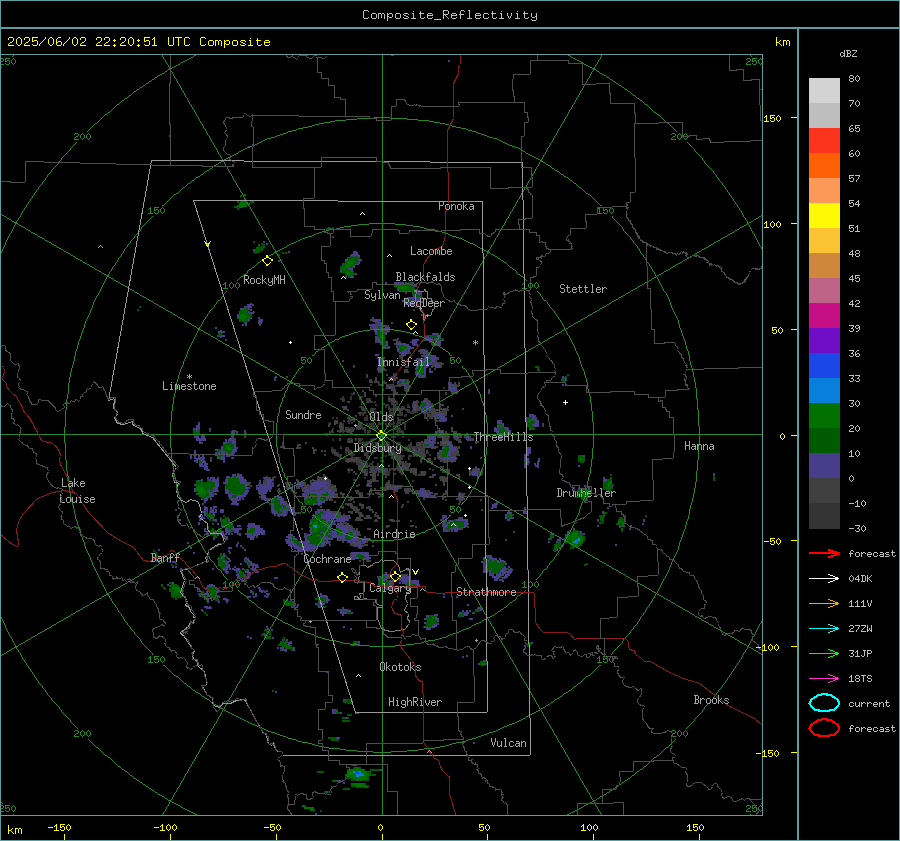Click the Strathmore city label

pyautogui.click(x=486, y=592)
